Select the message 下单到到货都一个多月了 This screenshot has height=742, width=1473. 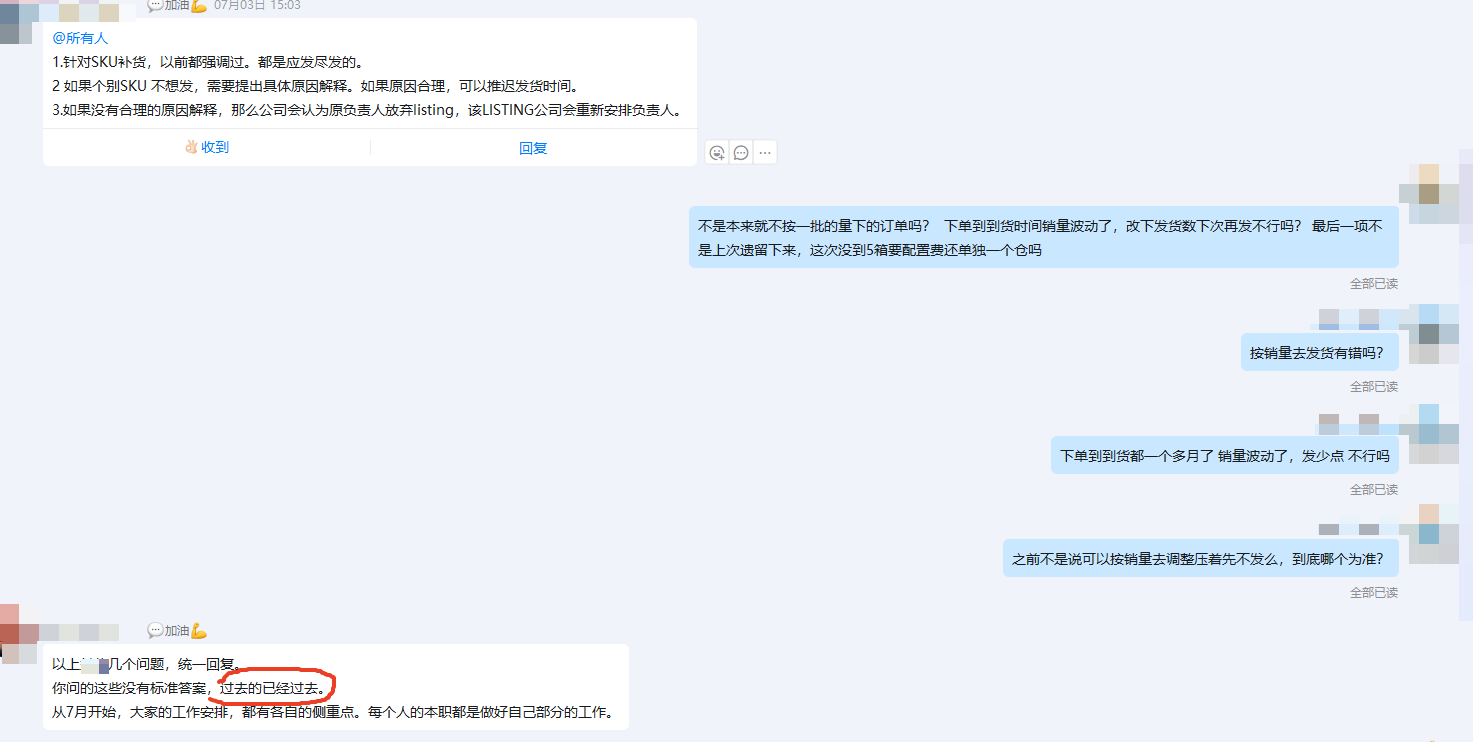[1225, 455]
